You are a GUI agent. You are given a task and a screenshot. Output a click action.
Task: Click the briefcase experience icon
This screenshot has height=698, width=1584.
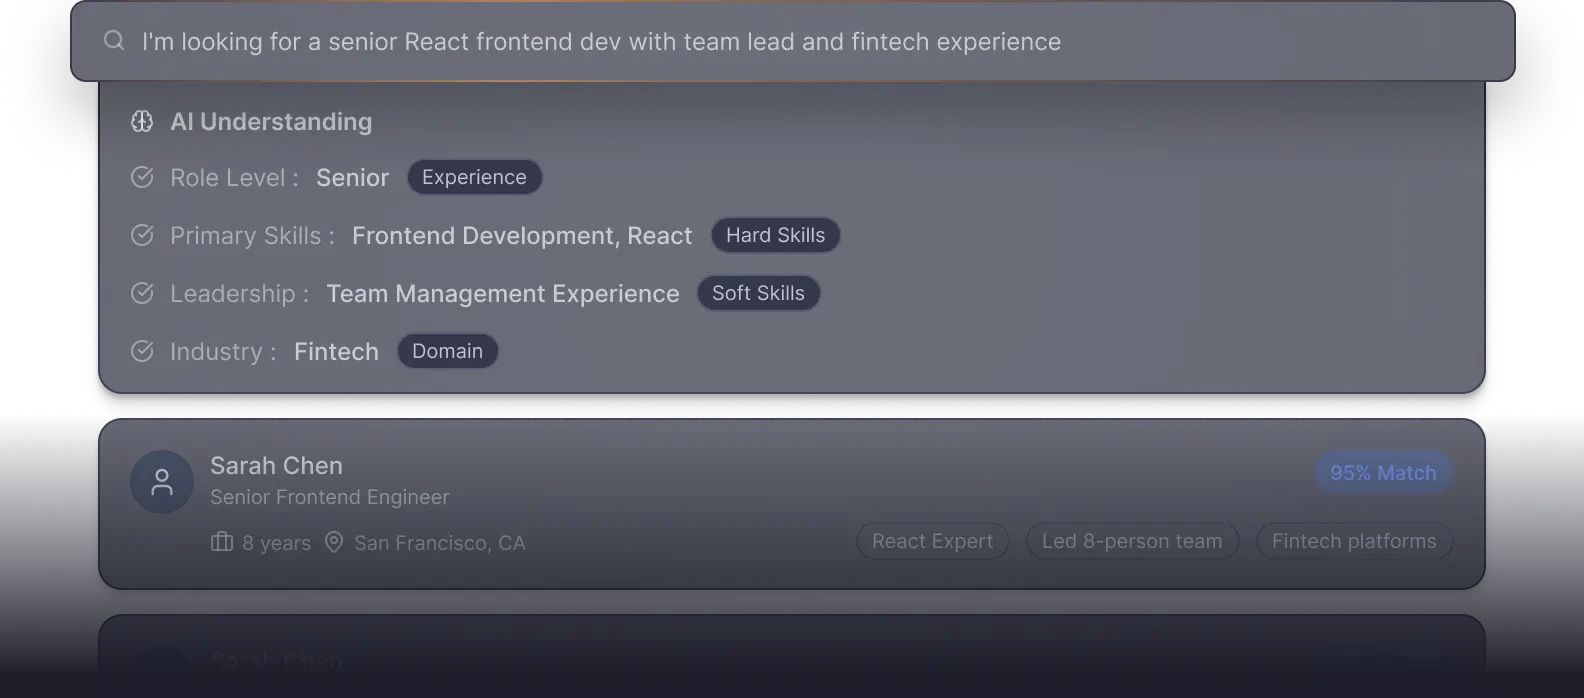(222, 542)
